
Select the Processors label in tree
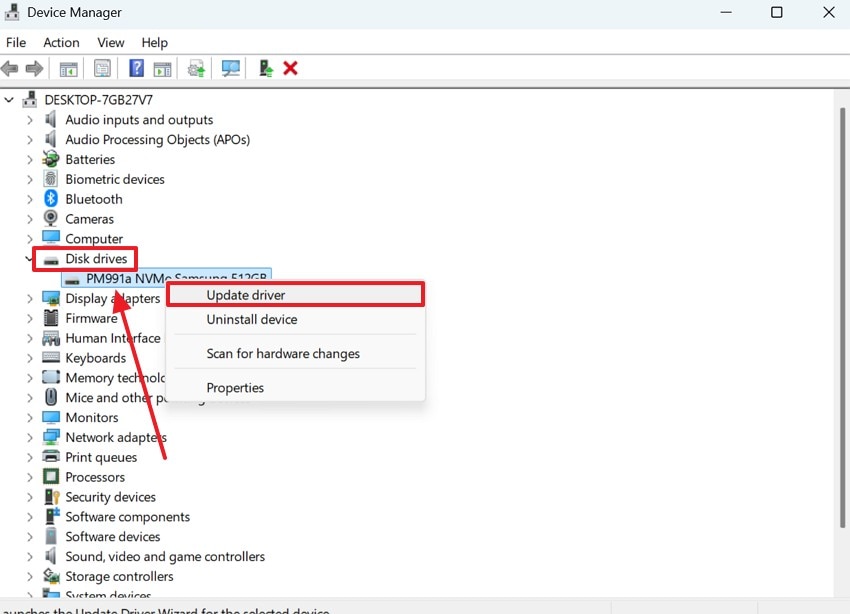click(x=95, y=477)
